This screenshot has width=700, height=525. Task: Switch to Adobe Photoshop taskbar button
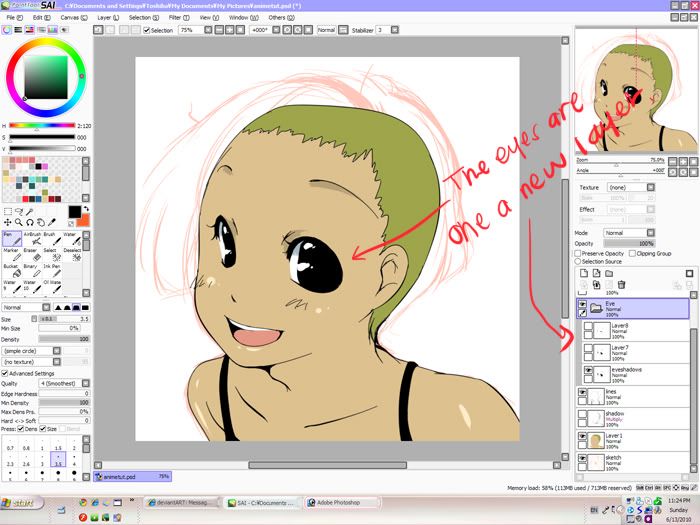[x=342, y=503]
